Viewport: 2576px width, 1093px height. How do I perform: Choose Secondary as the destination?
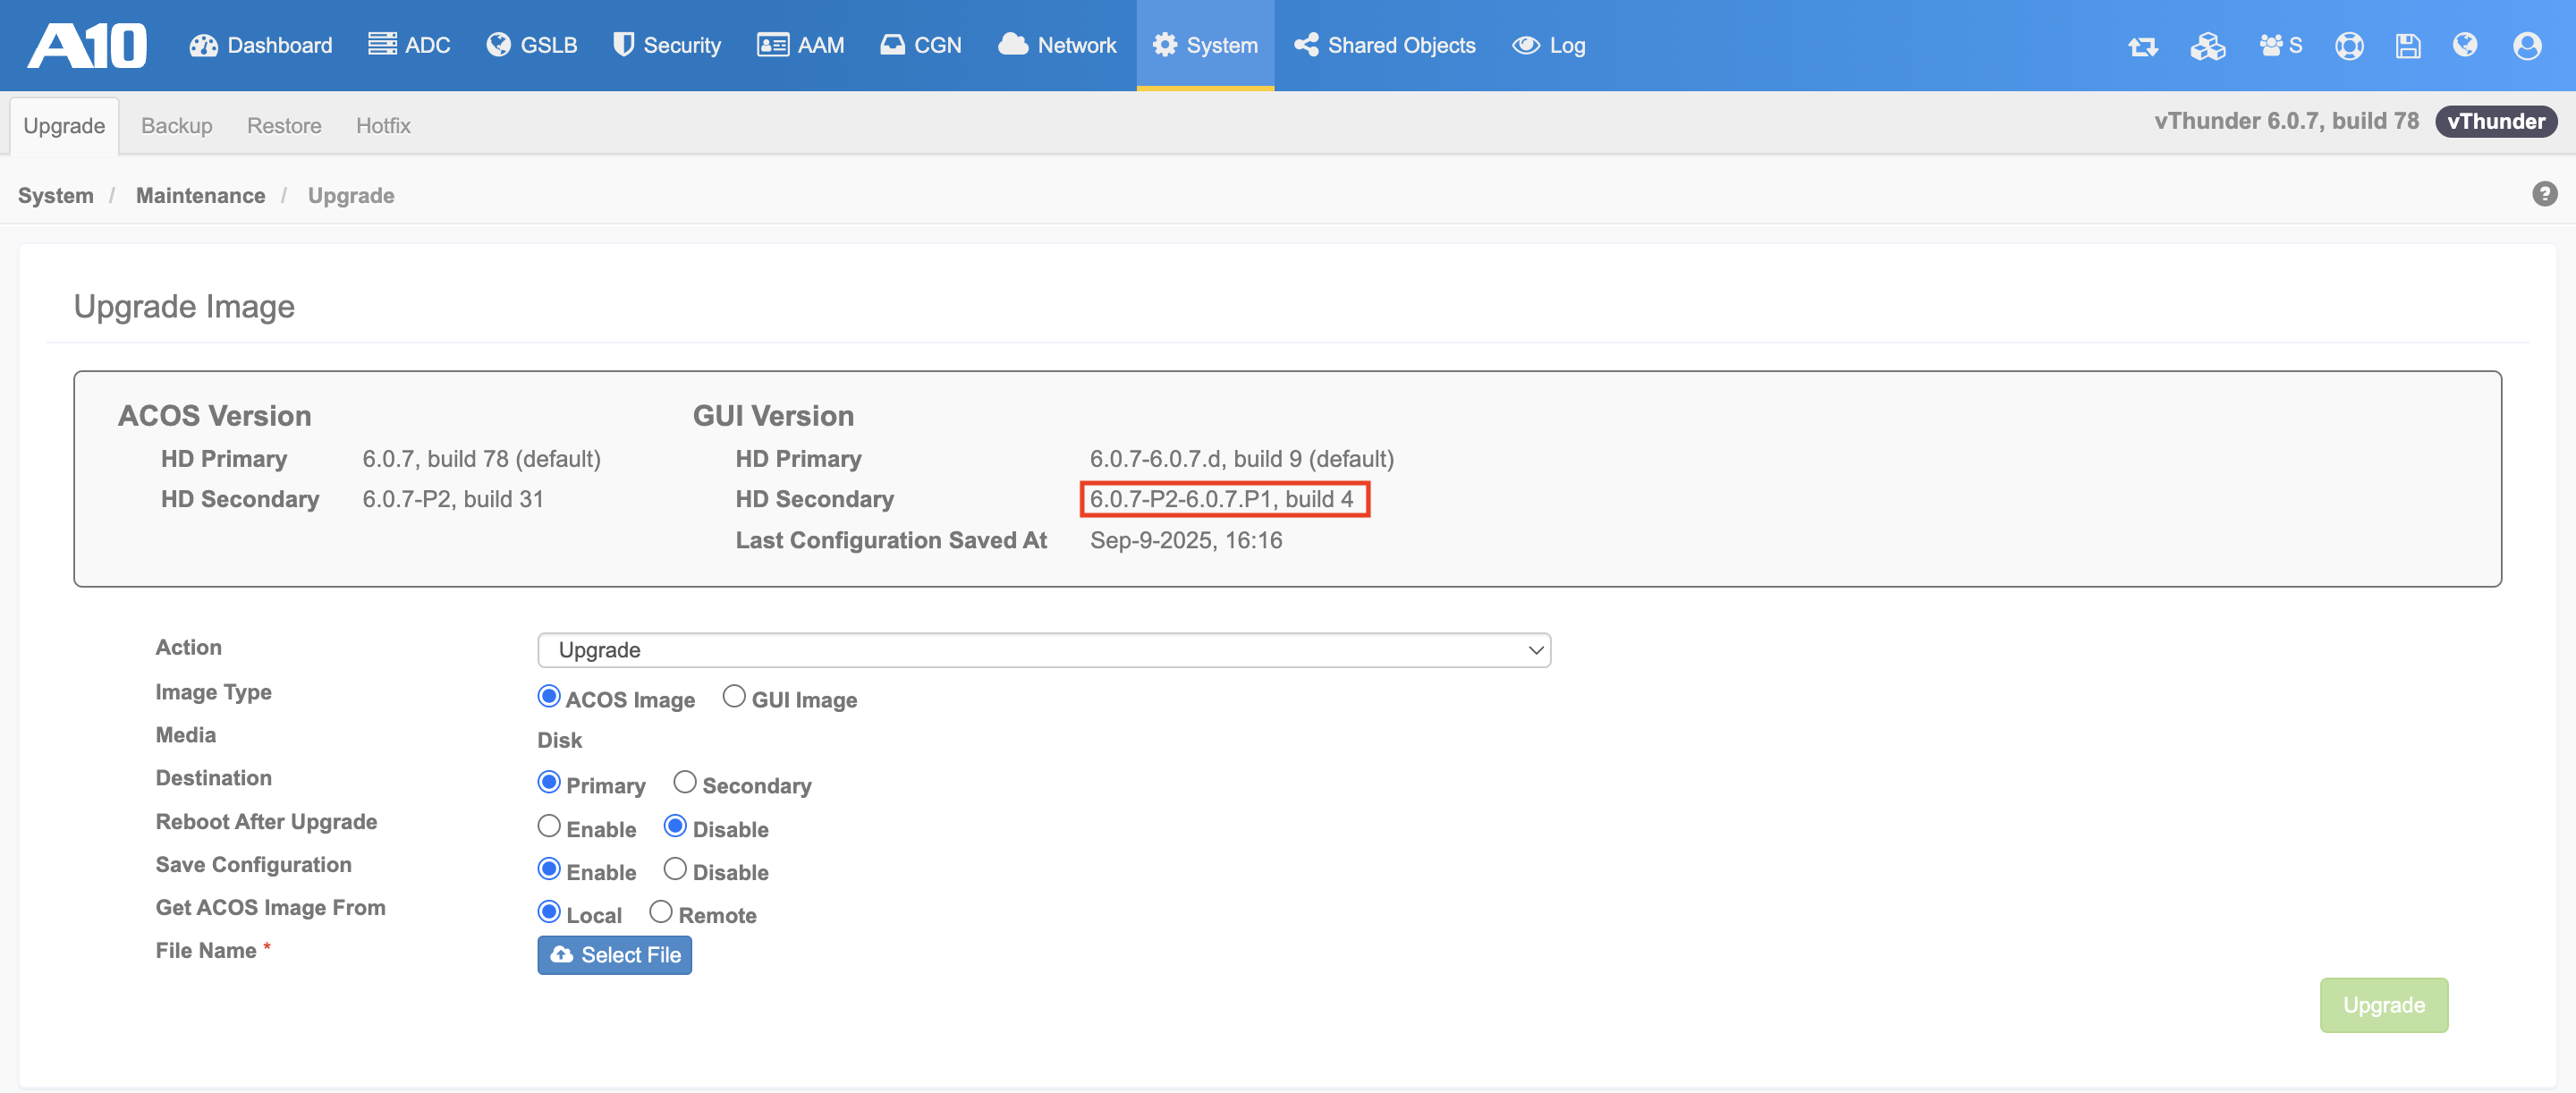pos(685,783)
